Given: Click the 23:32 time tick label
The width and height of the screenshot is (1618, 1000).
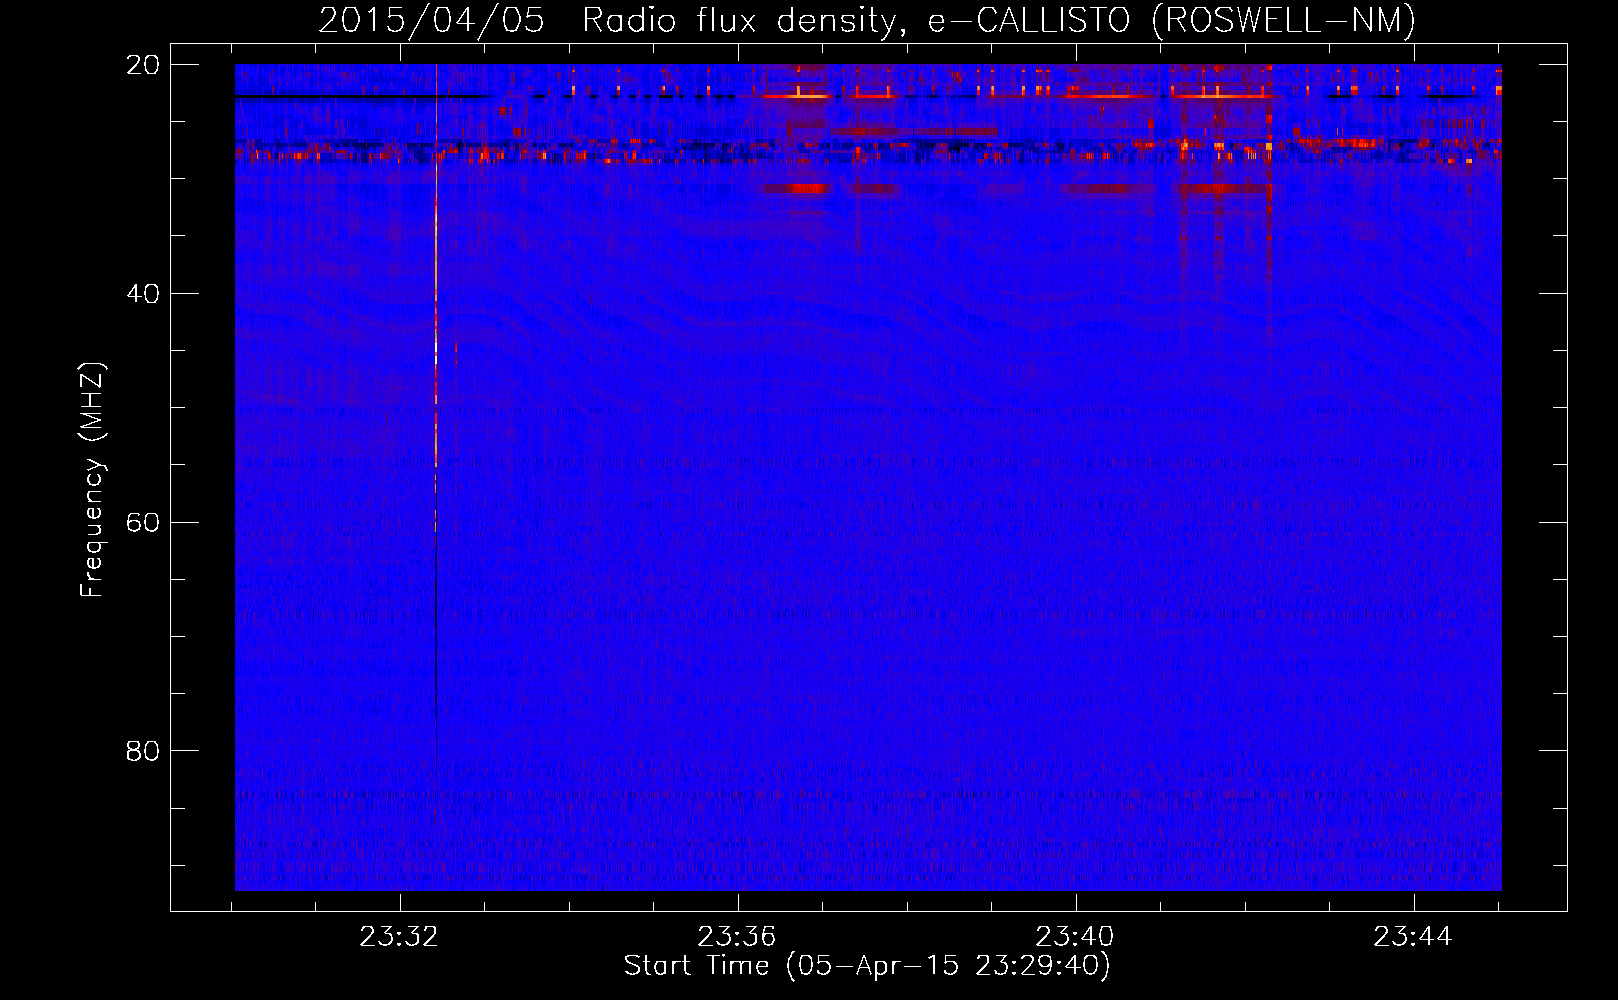Looking at the screenshot, I should (400, 937).
